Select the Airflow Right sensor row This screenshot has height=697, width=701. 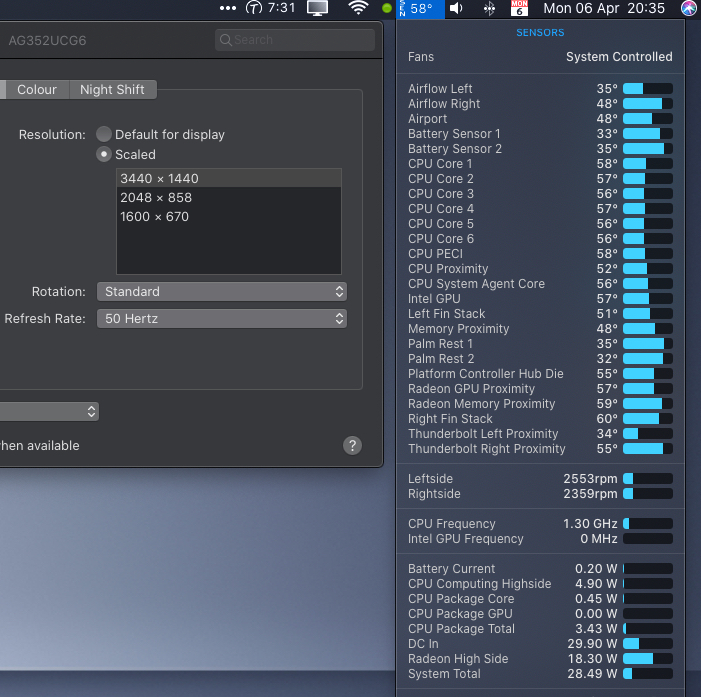(540, 104)
